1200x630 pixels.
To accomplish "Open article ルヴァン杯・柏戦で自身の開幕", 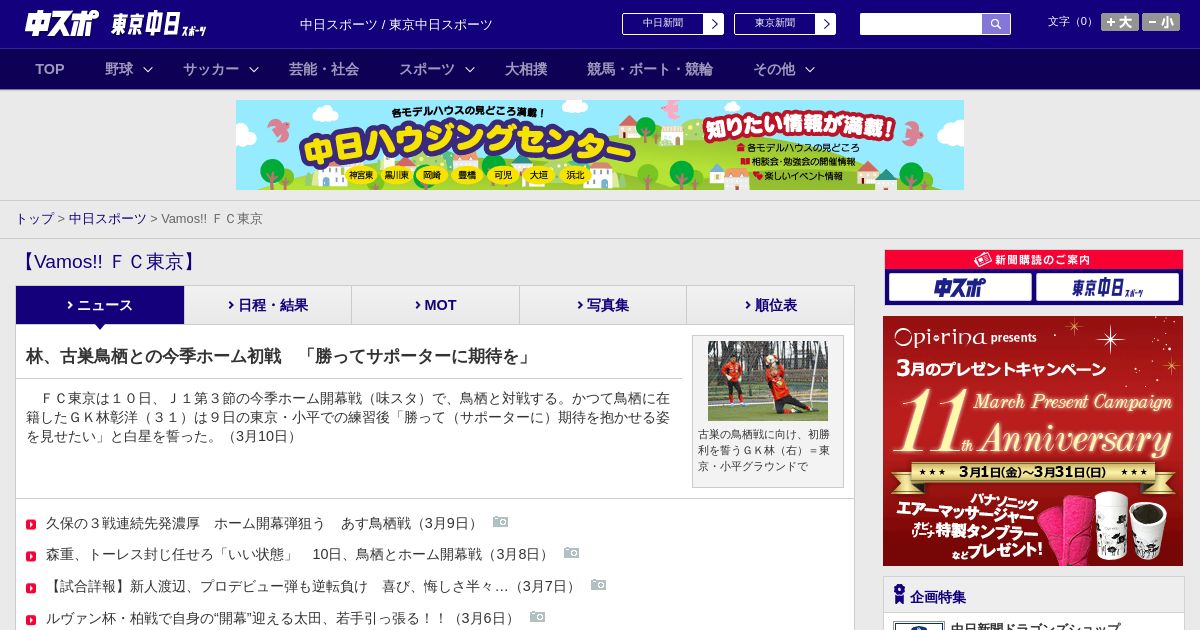I will pyautogui.click(x=282, y=618).
